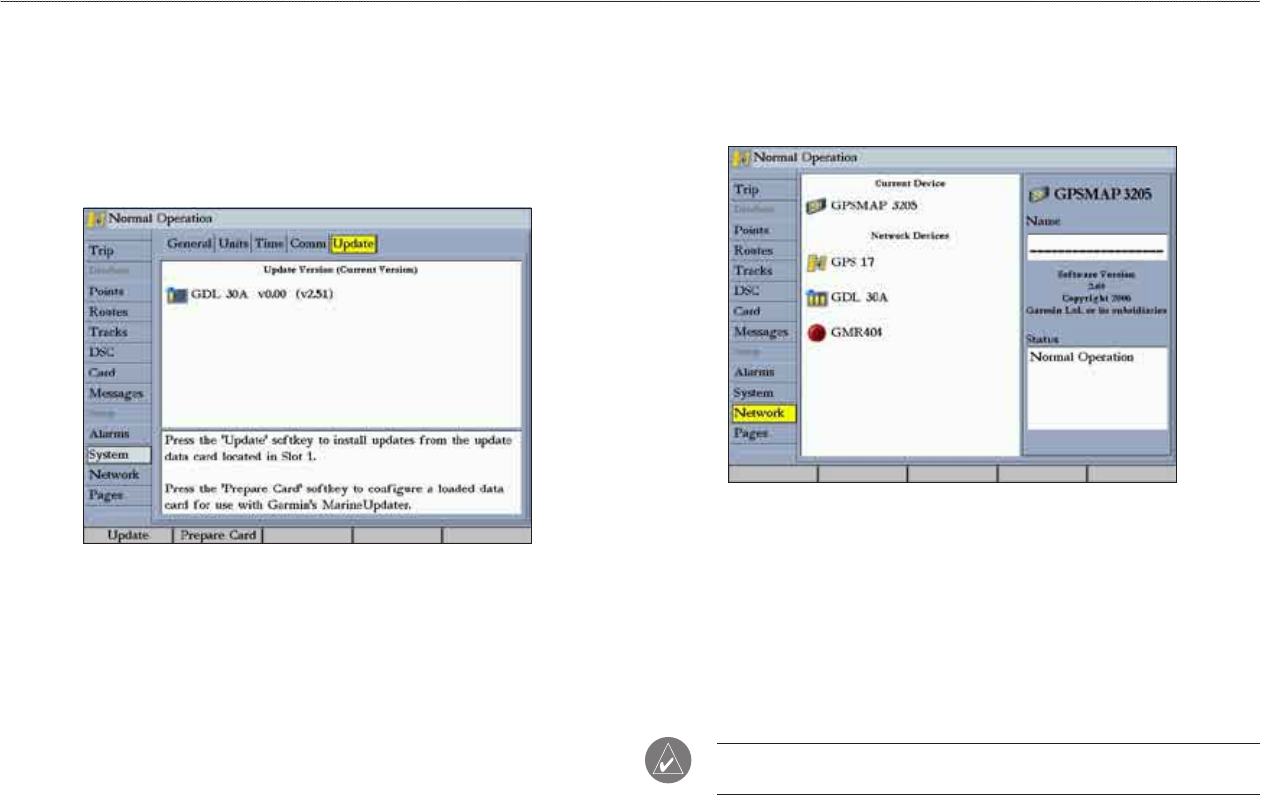The width and height of the screenshot is (1261, 795).
Task: Select Routes tab in the Update screen
Action: (117, 312)
